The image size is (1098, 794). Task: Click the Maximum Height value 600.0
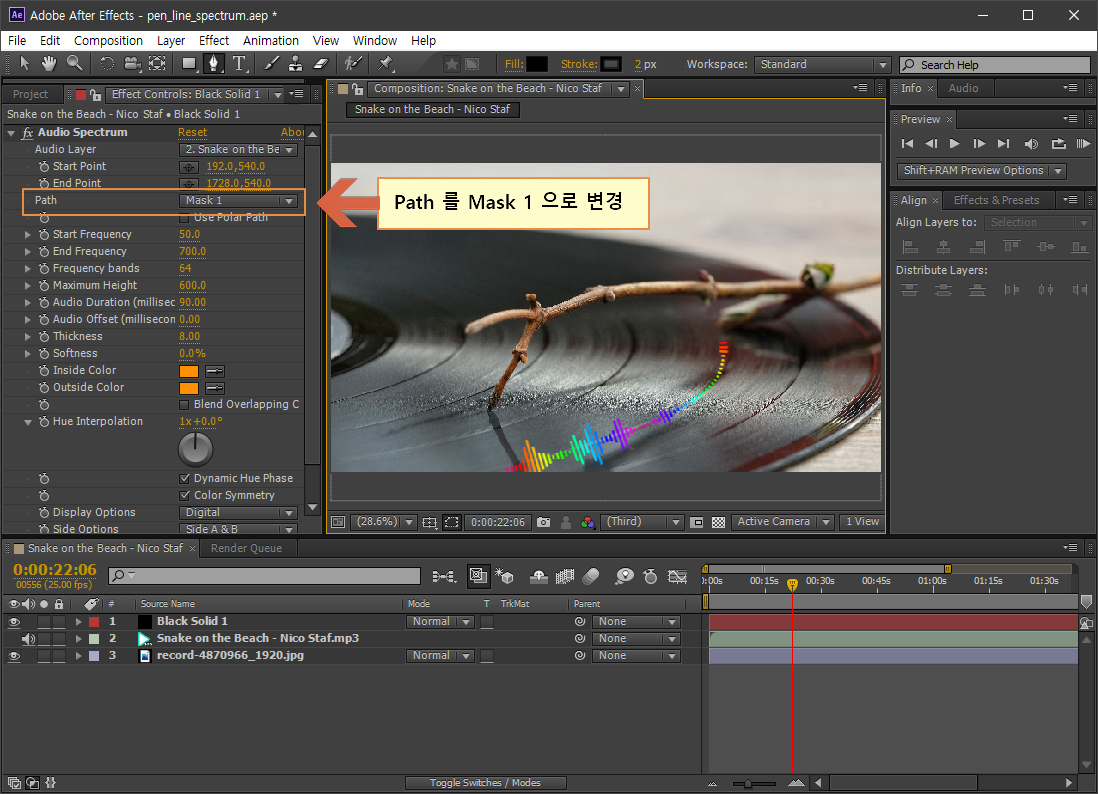pos(193,286)
